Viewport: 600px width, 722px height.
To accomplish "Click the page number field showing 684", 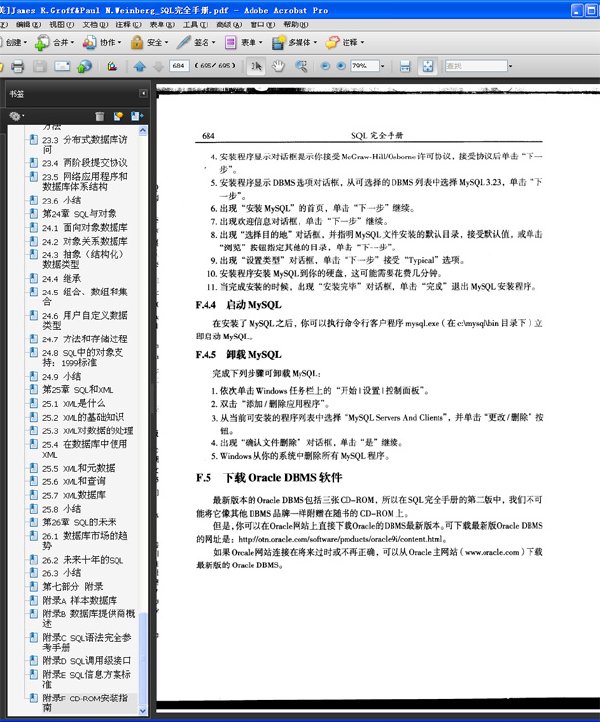I will tap(179, 66).
